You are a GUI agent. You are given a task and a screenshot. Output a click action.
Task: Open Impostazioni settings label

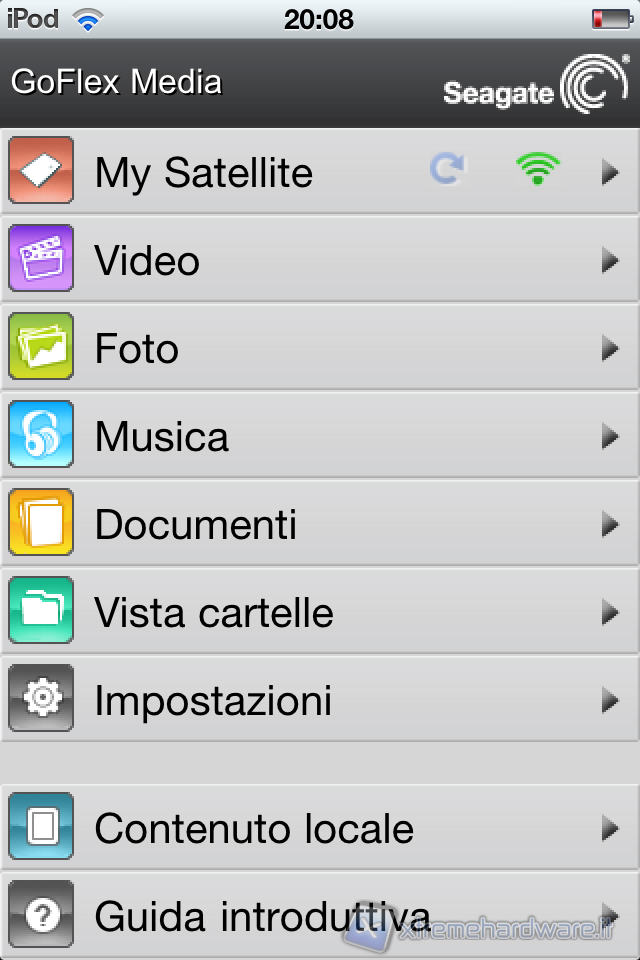[213, 701]
